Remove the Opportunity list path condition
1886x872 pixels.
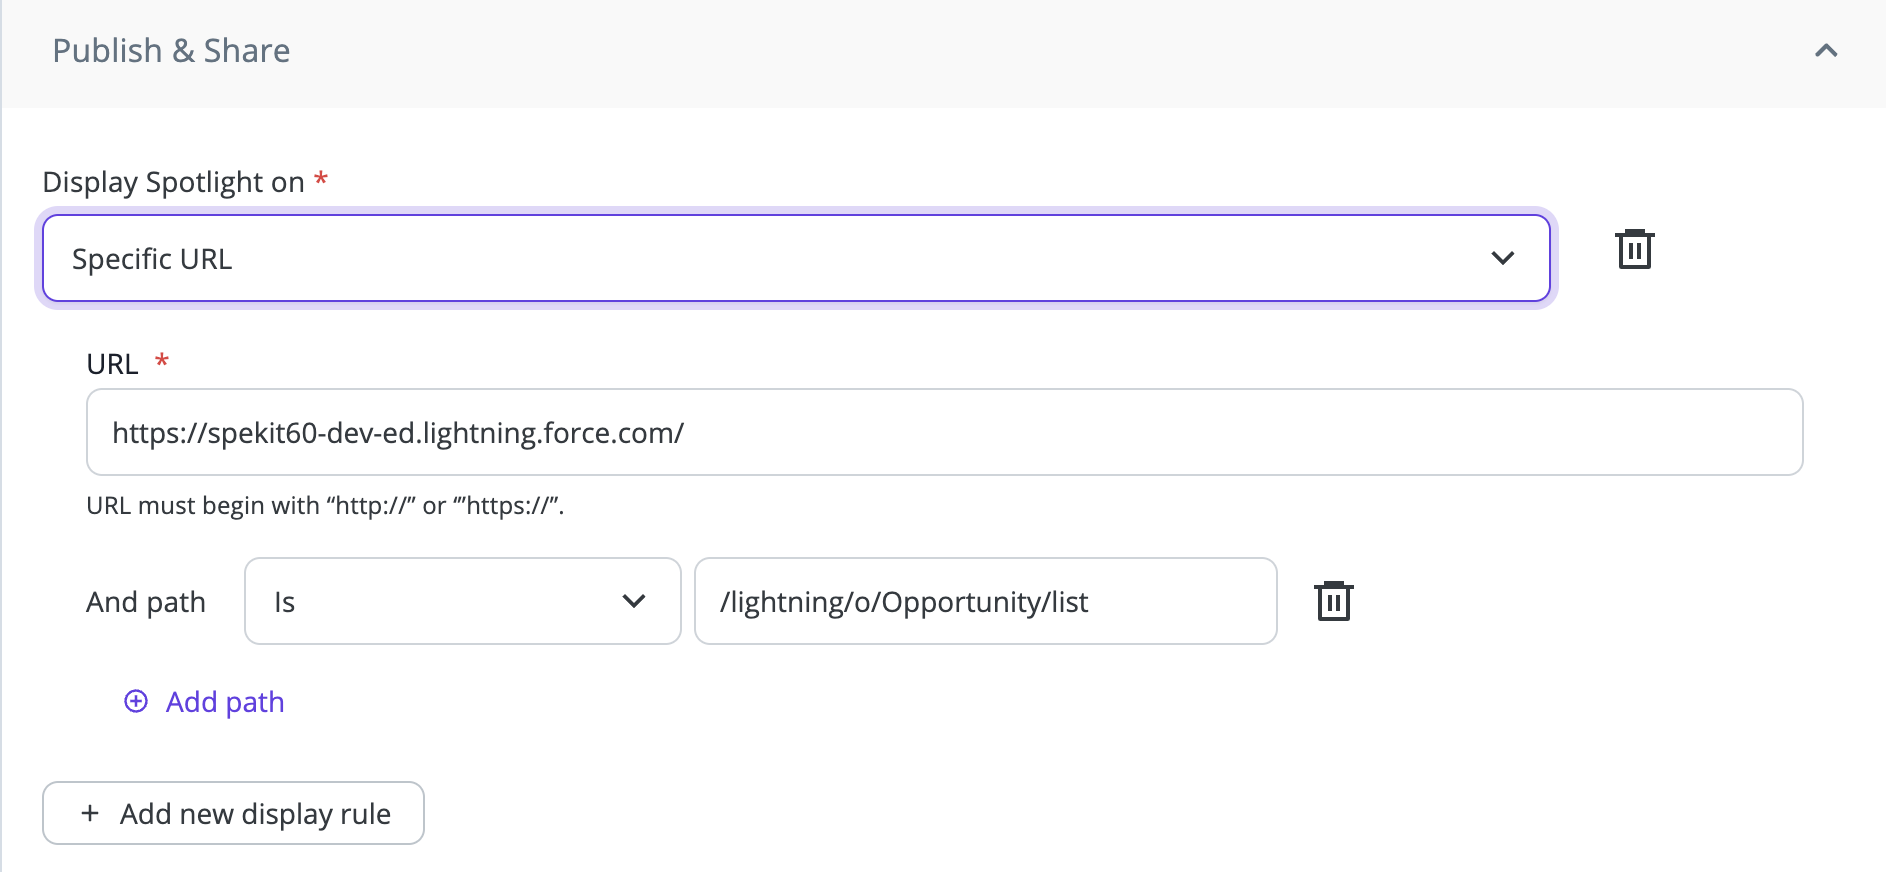tap(1333, 601)
